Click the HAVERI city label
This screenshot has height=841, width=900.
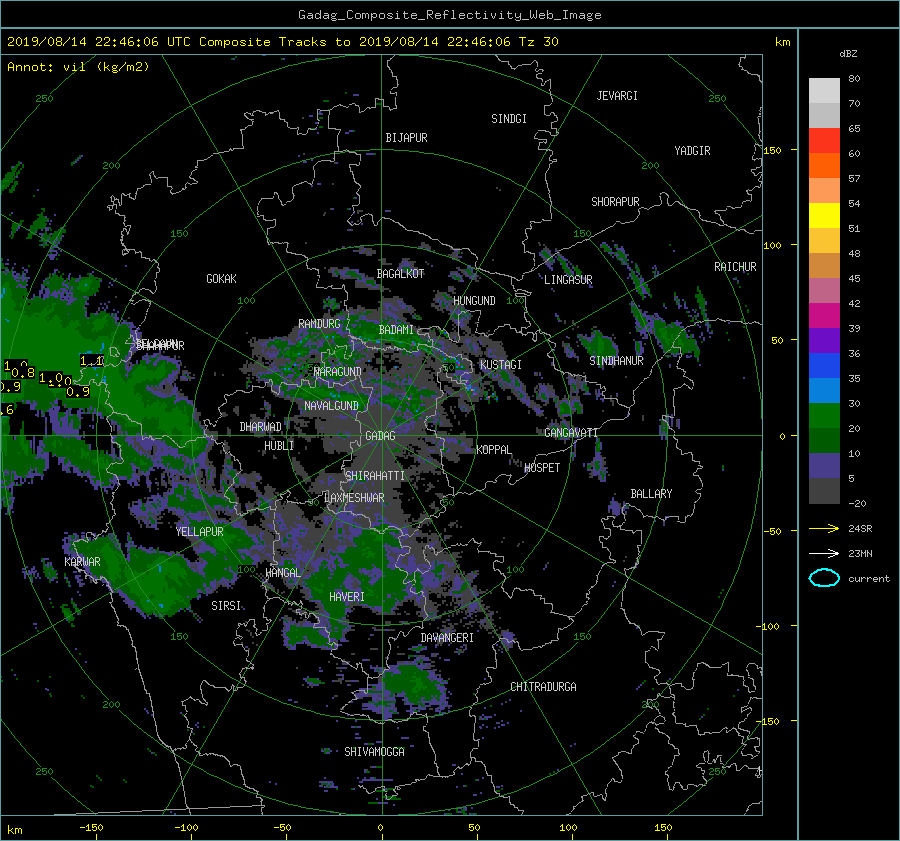click(347, 597)
